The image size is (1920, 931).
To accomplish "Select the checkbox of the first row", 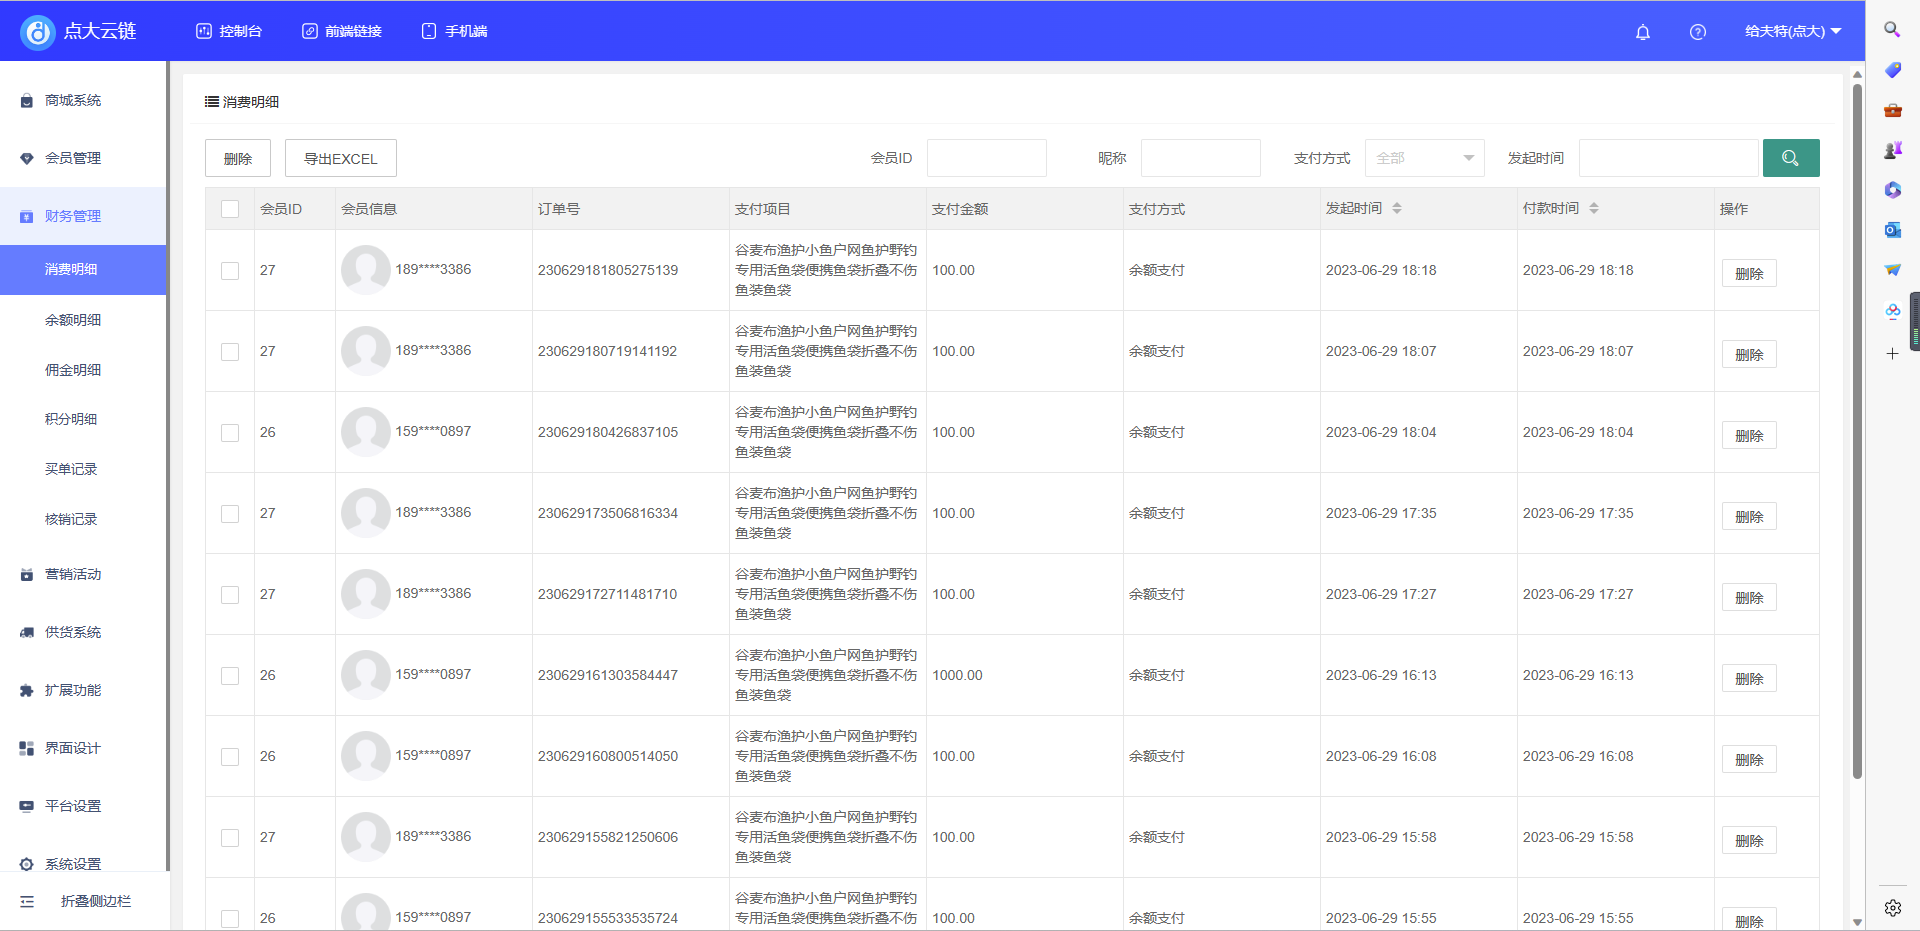I will click(229, 271).
